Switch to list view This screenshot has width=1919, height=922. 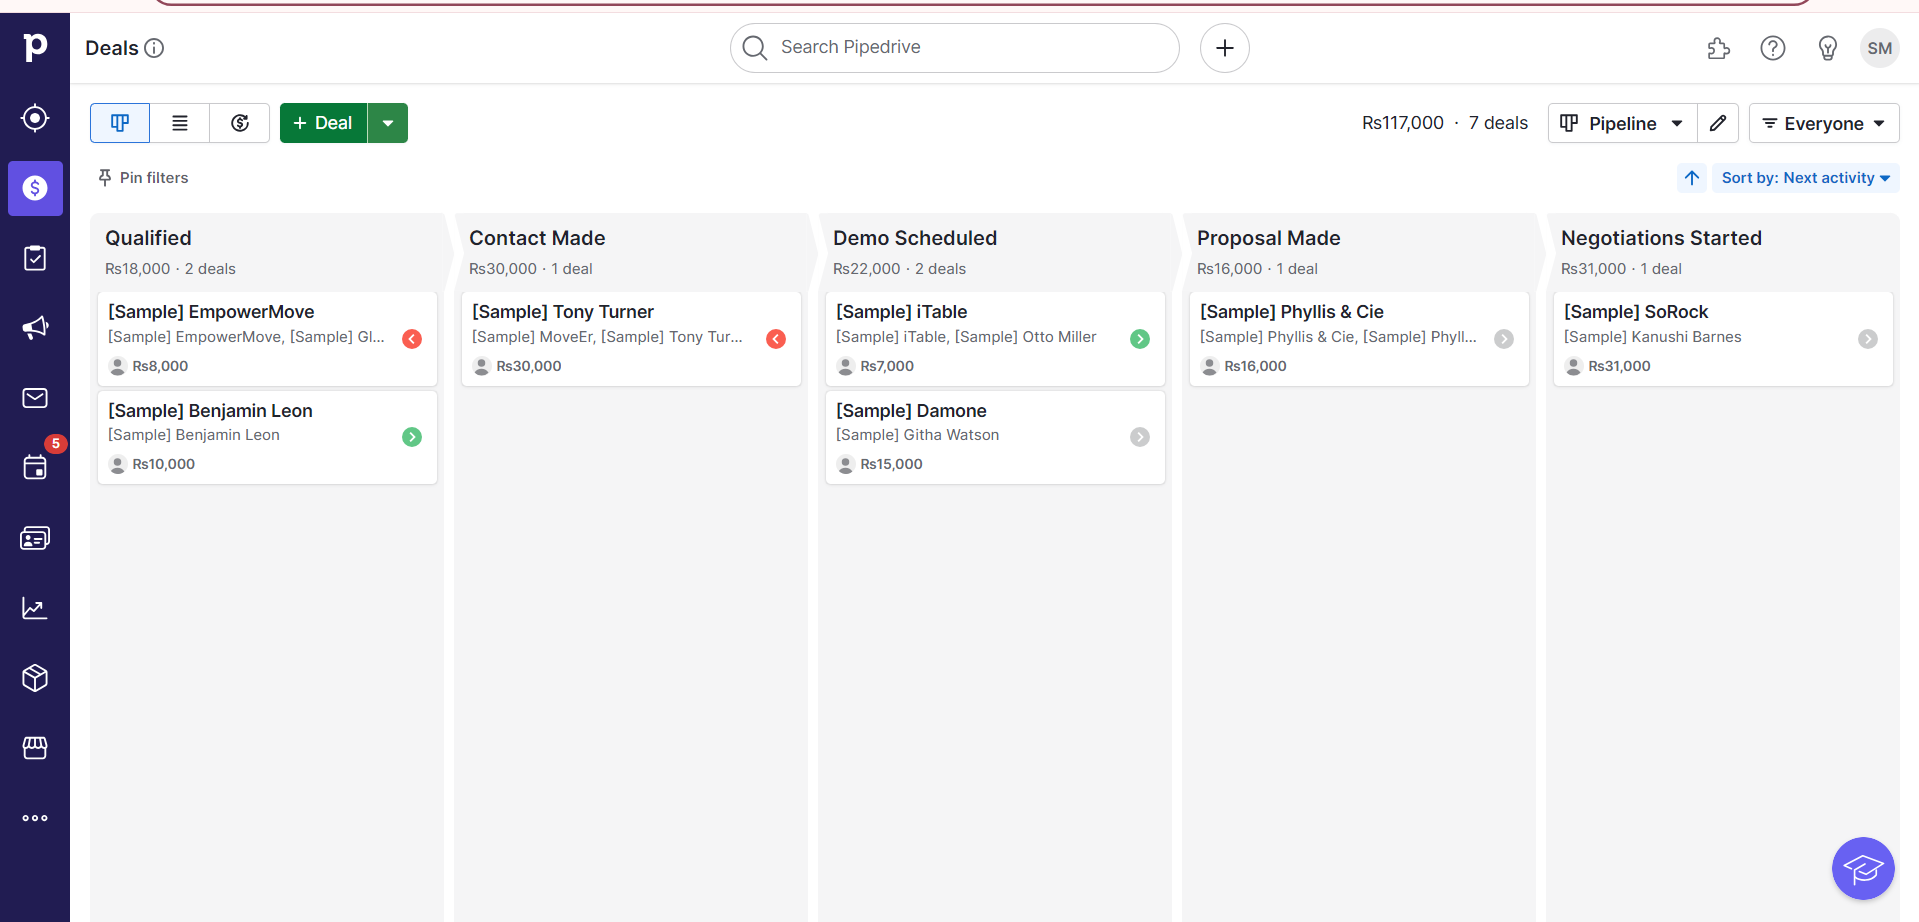coord(180,123)
